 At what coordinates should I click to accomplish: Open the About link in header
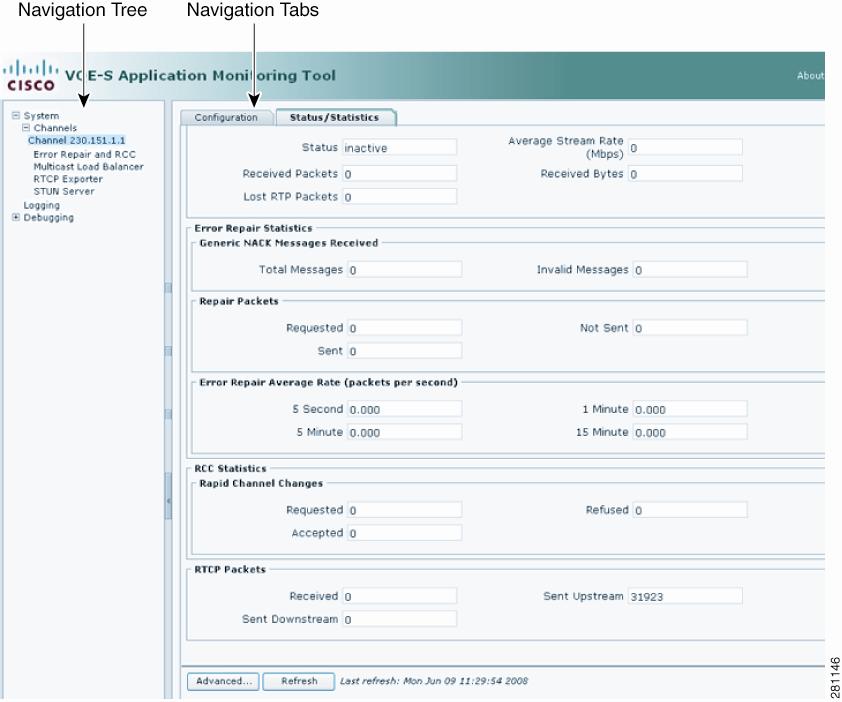(810, 76)
